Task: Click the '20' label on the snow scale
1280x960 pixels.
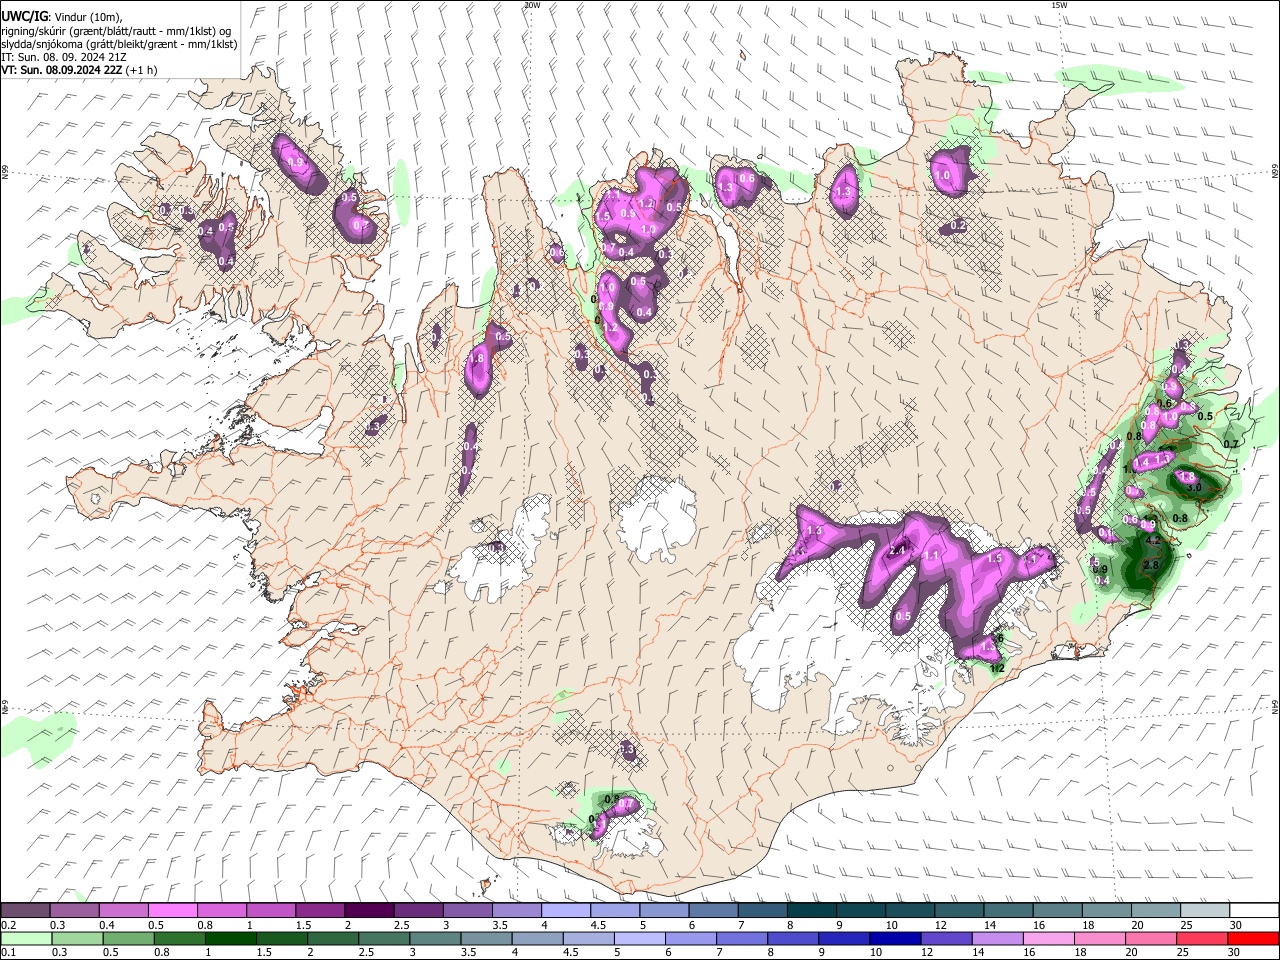Action: point(1137,925)
